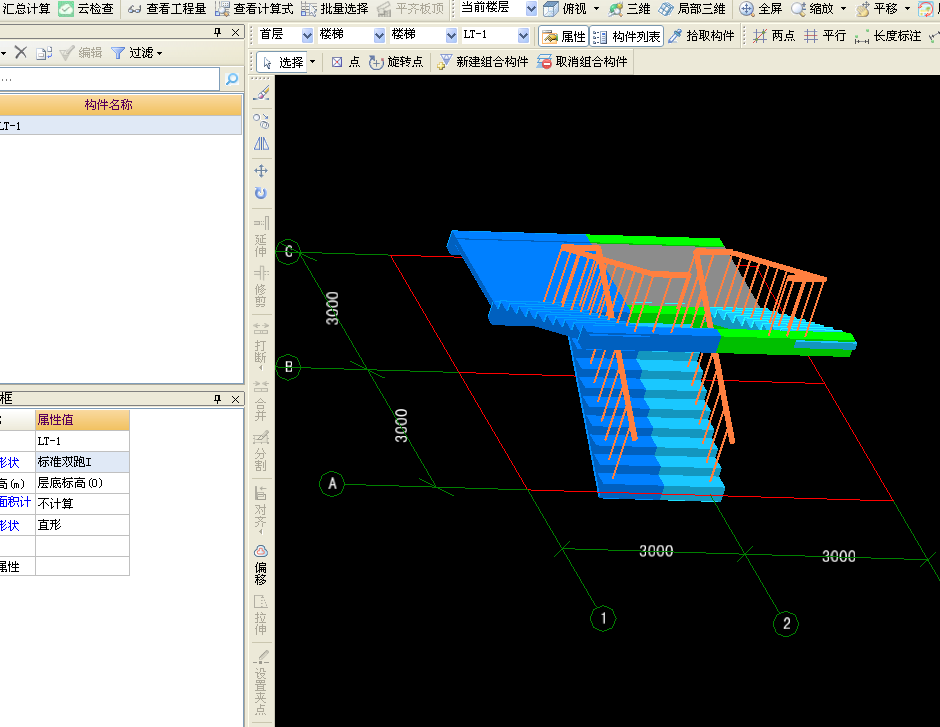This screenshot has width=940, height=727.
Task: Pin the properties panel
Action: [218, 399]
